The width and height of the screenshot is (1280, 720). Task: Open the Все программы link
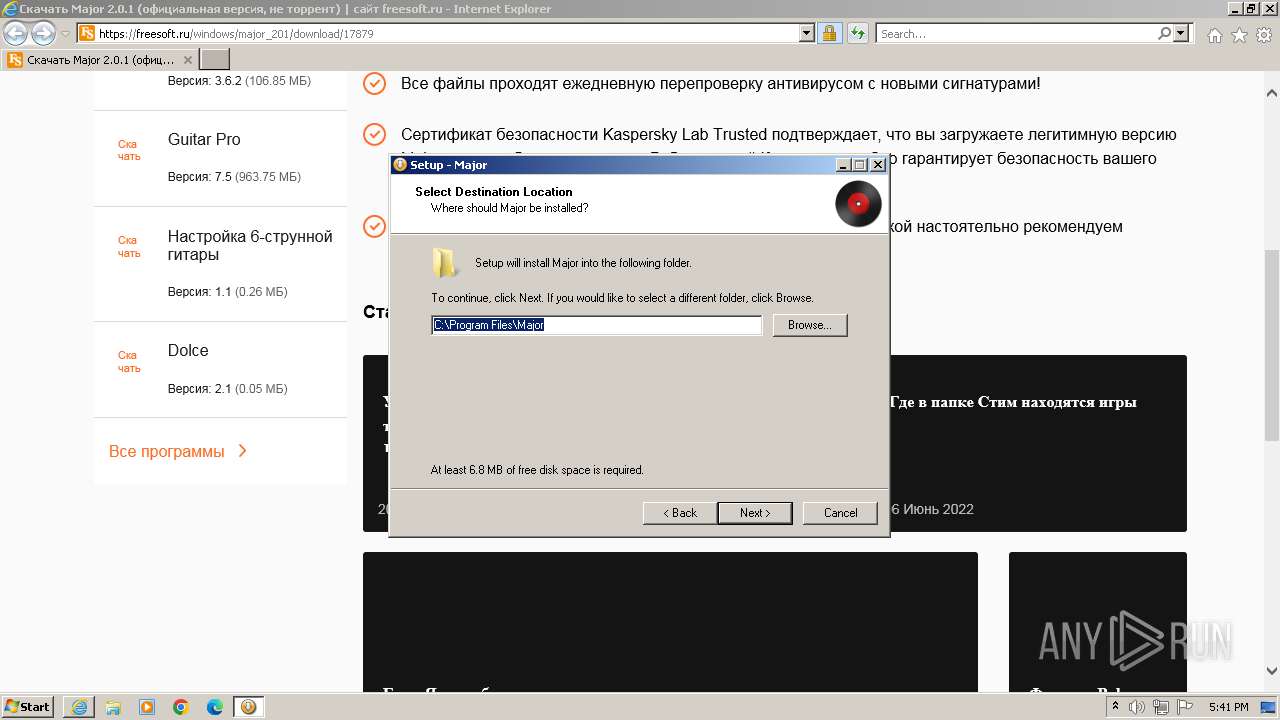point(167,451)
